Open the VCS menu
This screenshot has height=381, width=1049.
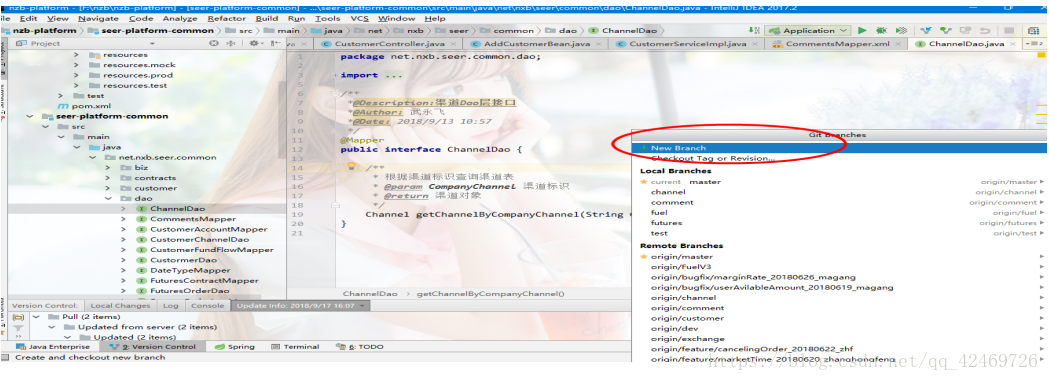coord(360,19)
